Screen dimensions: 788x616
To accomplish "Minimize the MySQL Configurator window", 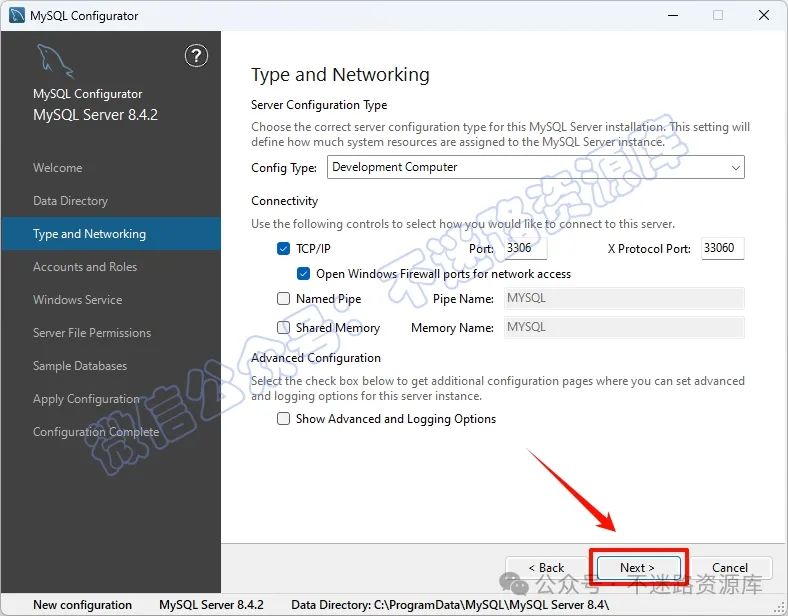I will click(673, 15).
